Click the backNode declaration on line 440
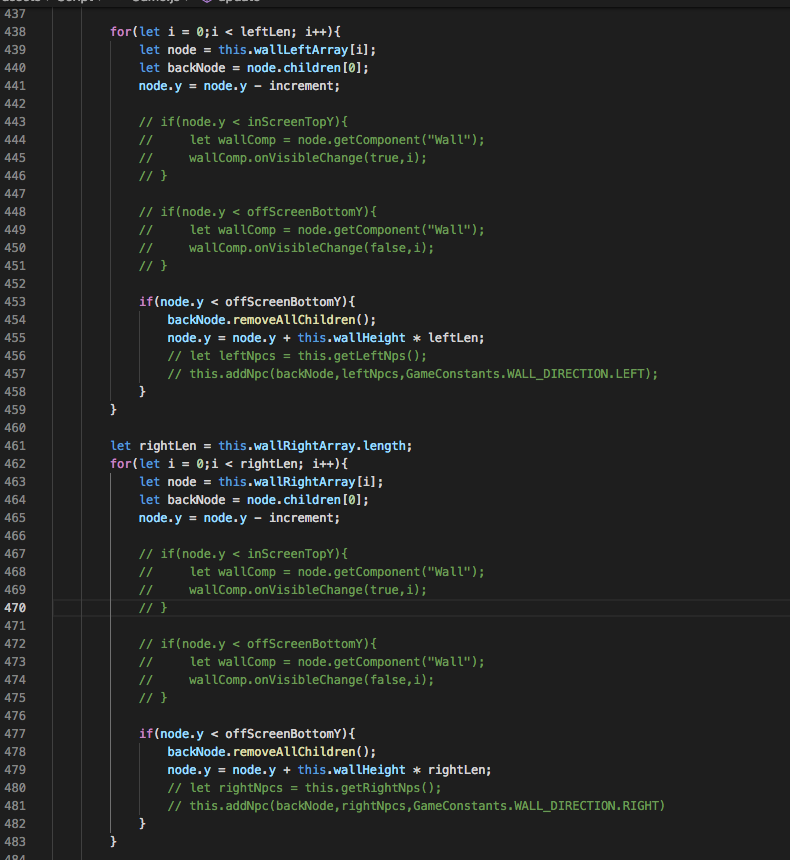The image size is (790, 860). [x=253, y=68]
